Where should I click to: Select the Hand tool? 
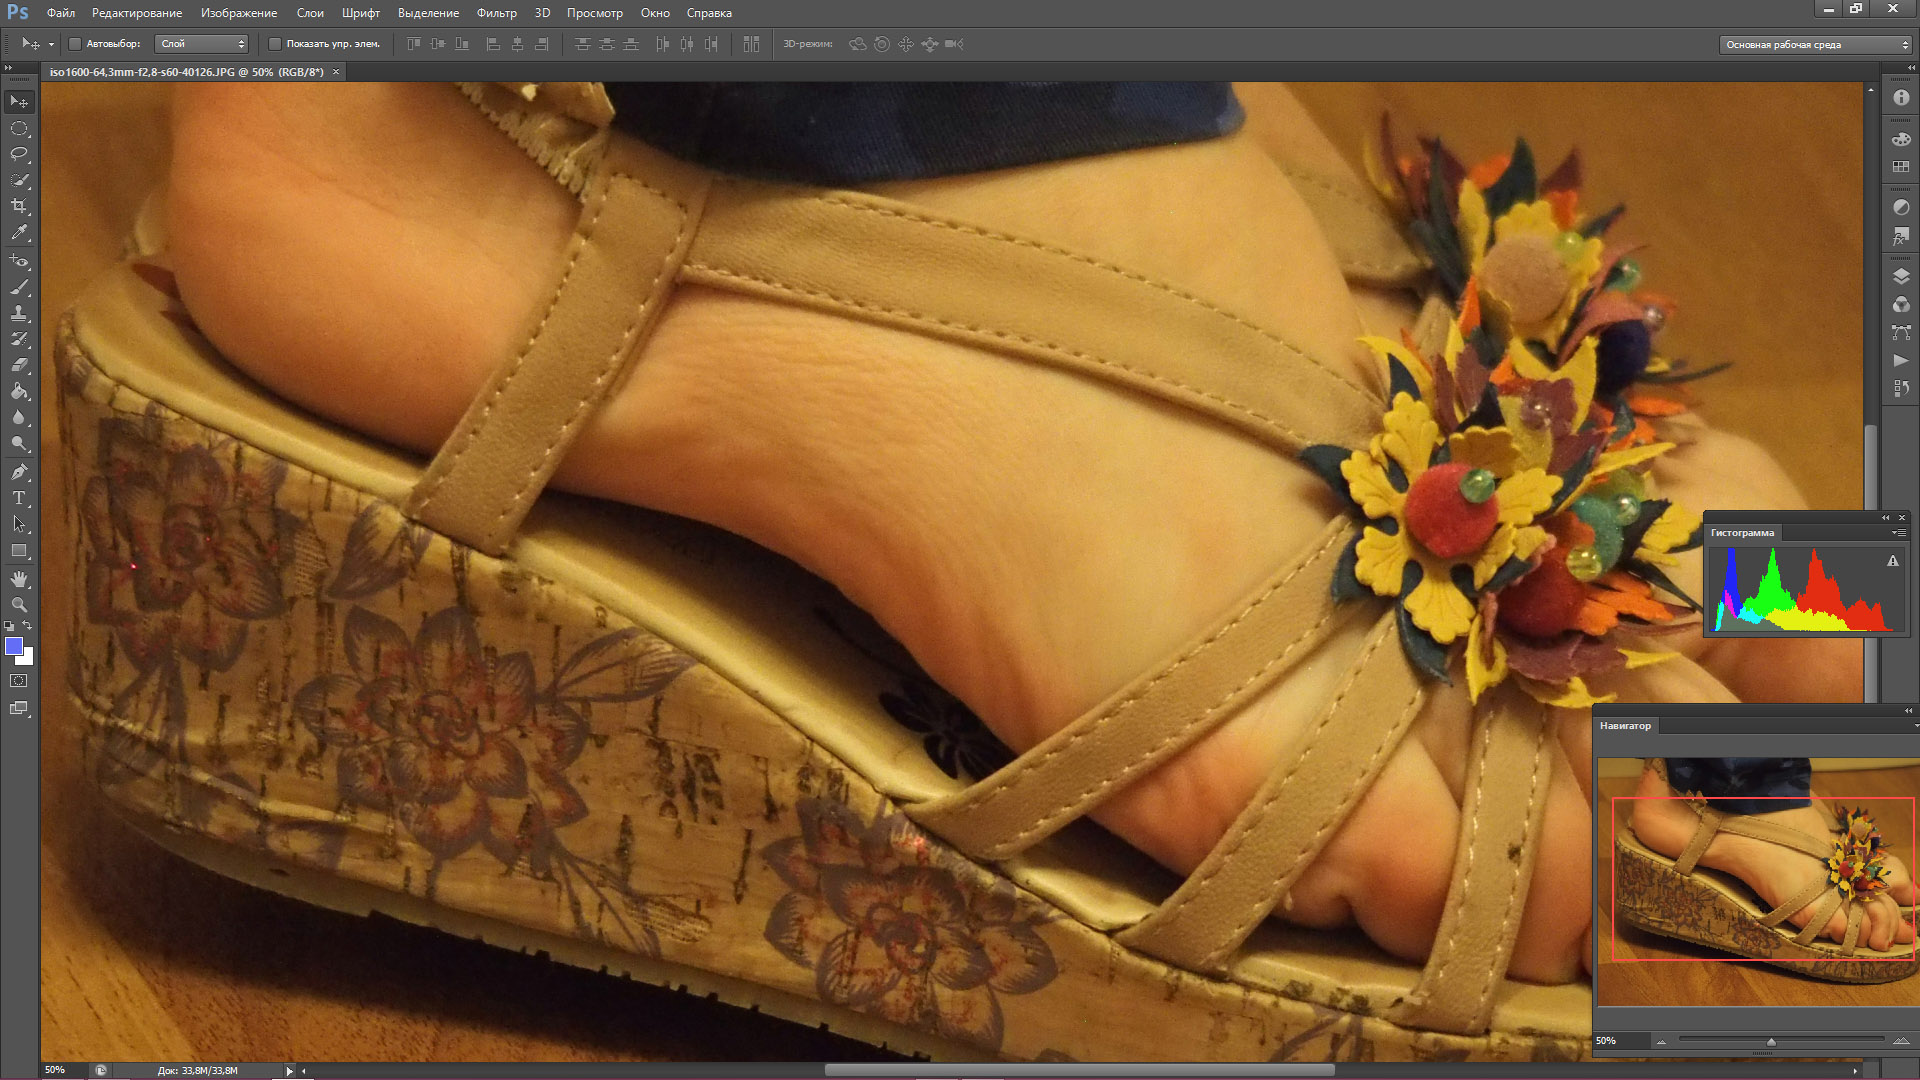click(x=19, y=579)
